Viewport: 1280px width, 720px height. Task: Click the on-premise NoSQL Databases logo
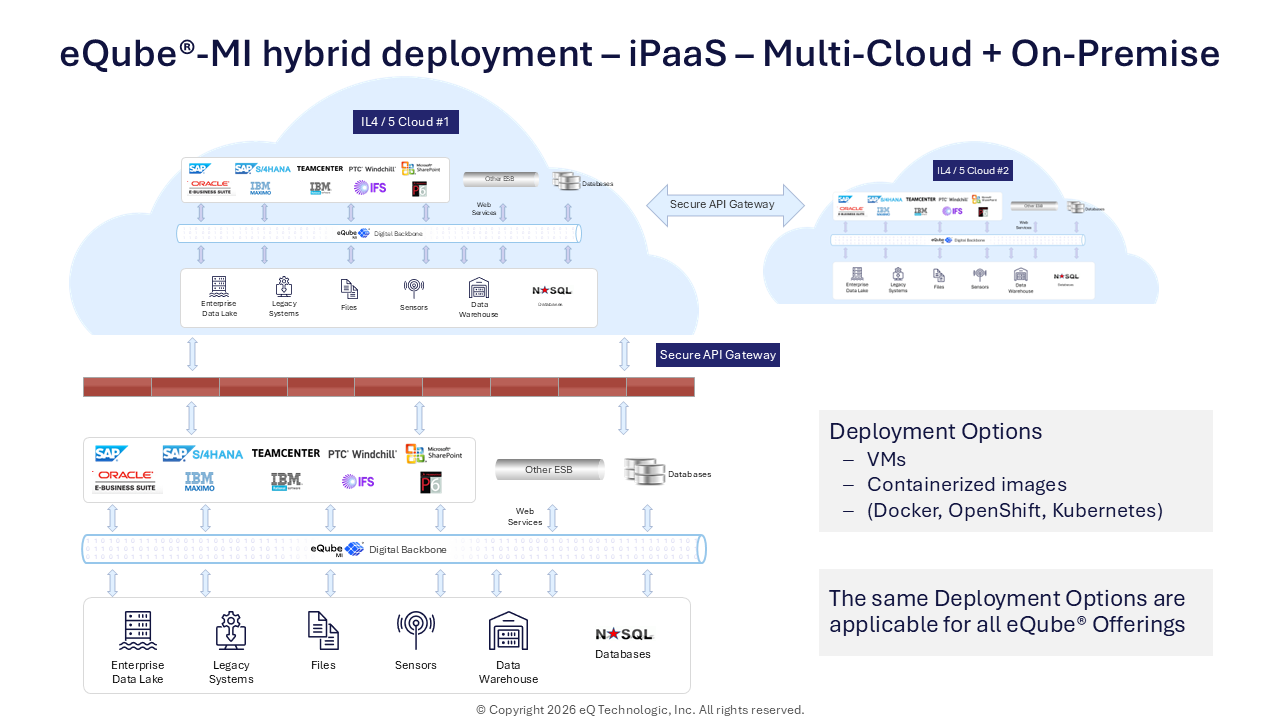[x=623, y=634]
